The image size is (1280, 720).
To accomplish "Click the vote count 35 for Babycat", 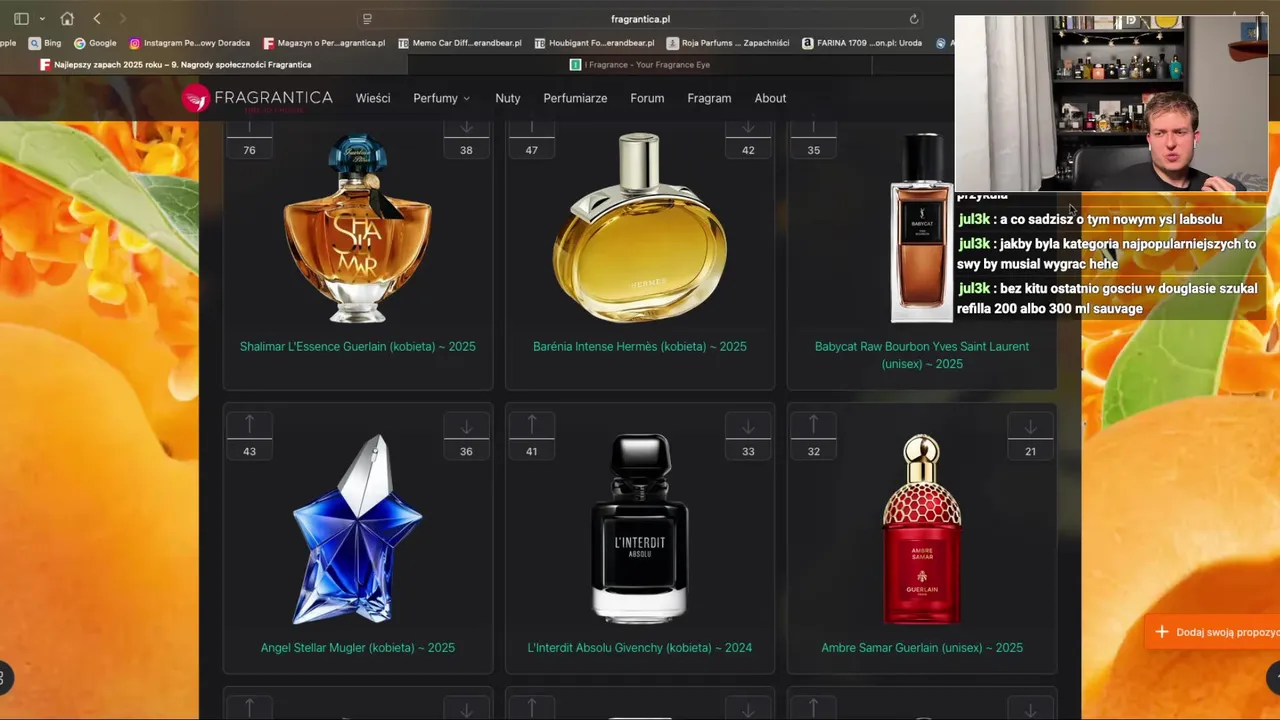I will point(813,150).
